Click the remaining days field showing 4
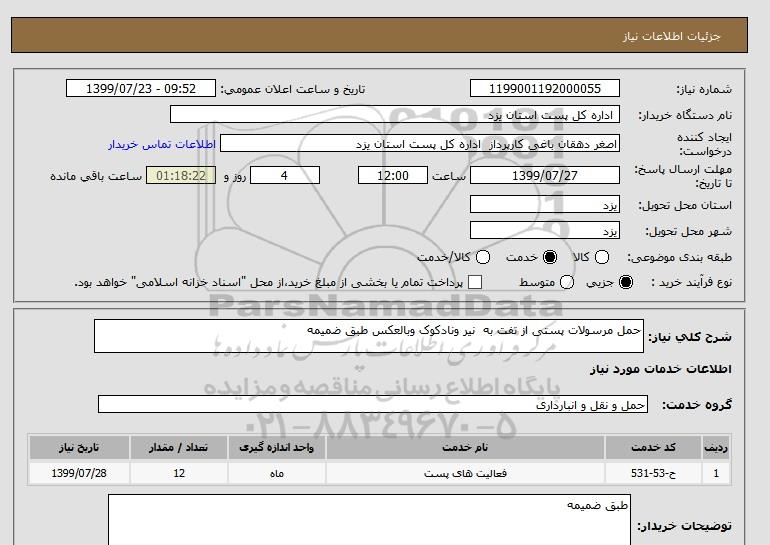 [285, 175]
